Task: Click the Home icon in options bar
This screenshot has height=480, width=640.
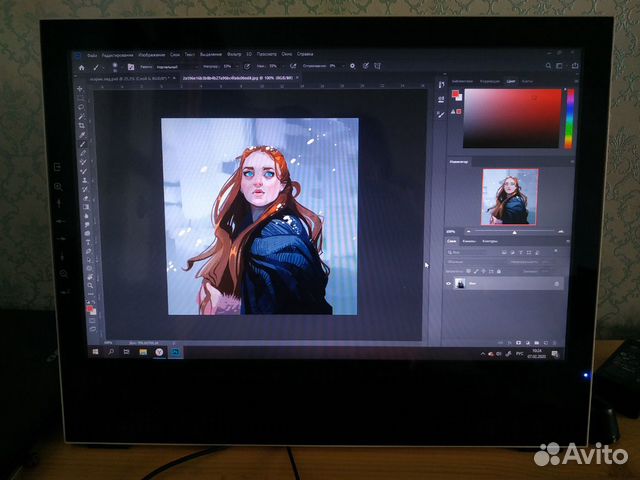Action: [82, 67]
